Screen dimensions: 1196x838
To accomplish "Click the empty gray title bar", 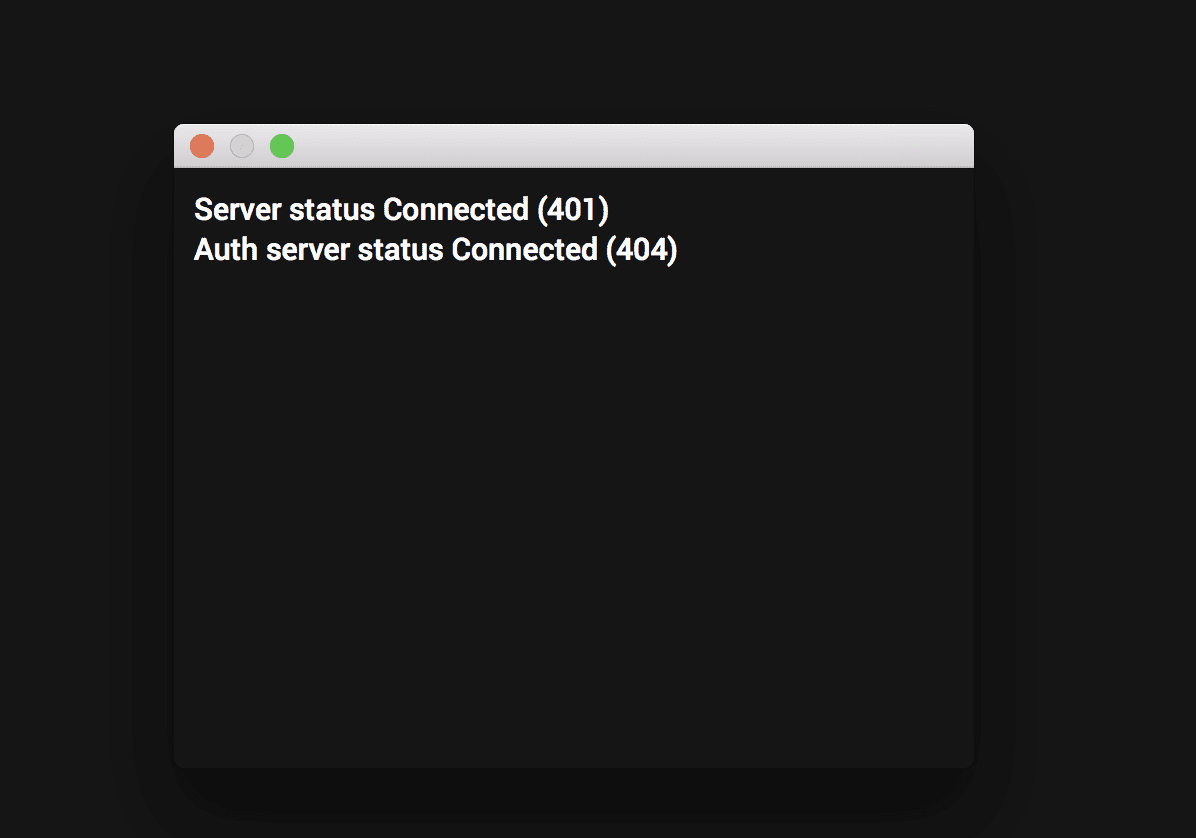I will coord(633,146).
